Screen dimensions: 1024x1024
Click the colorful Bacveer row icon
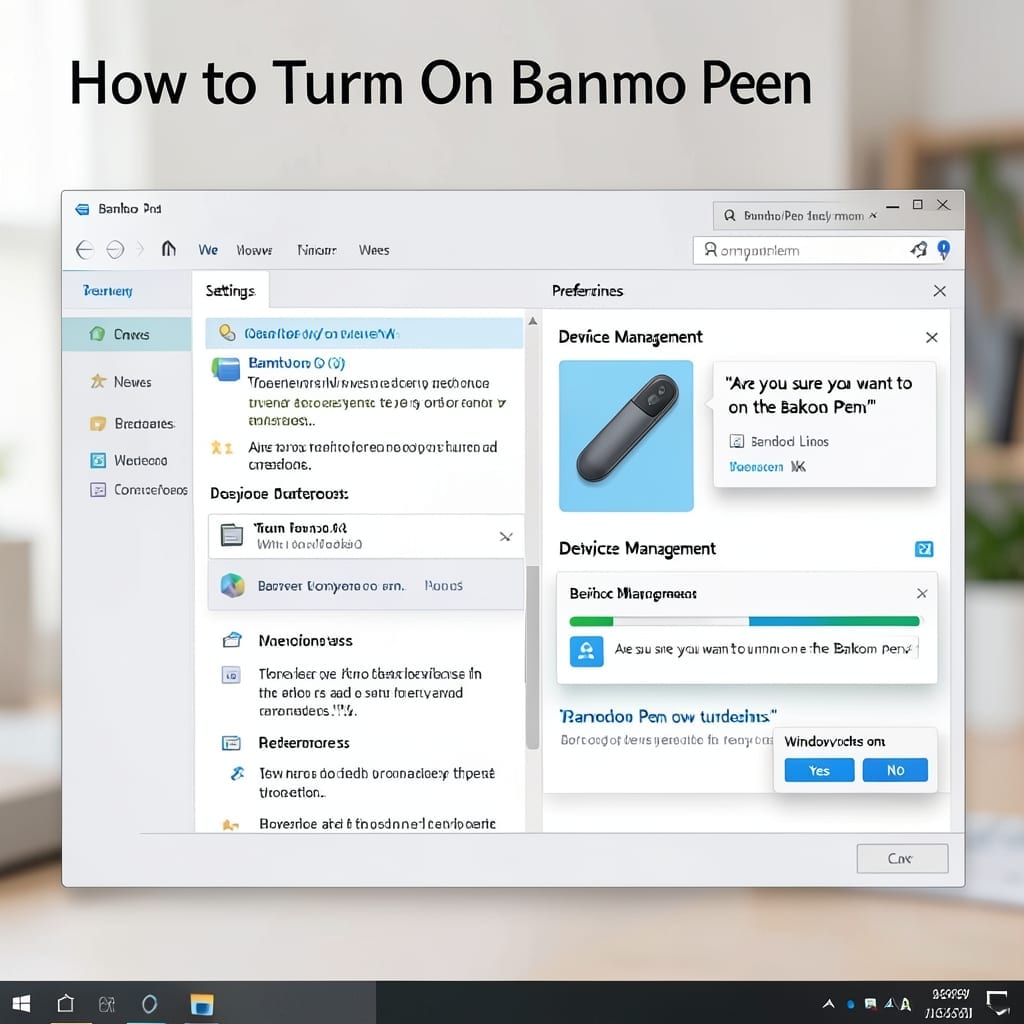point(232,586)
